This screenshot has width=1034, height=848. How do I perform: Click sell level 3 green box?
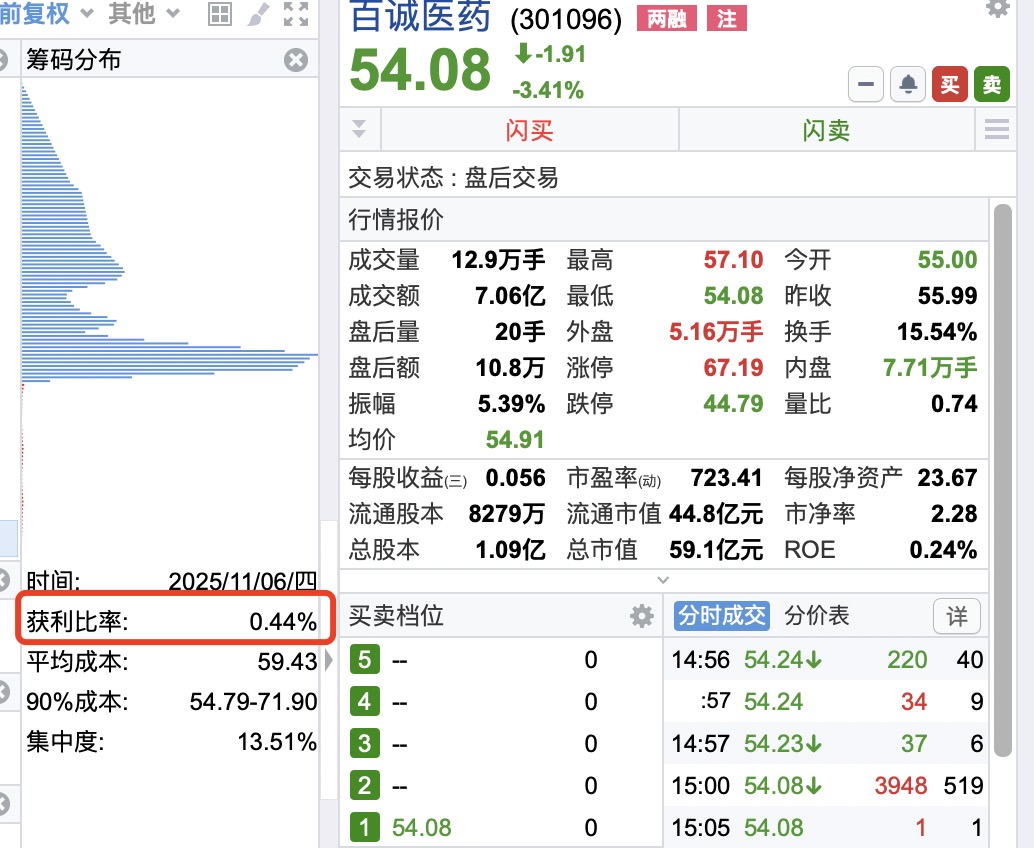[365, 744]
